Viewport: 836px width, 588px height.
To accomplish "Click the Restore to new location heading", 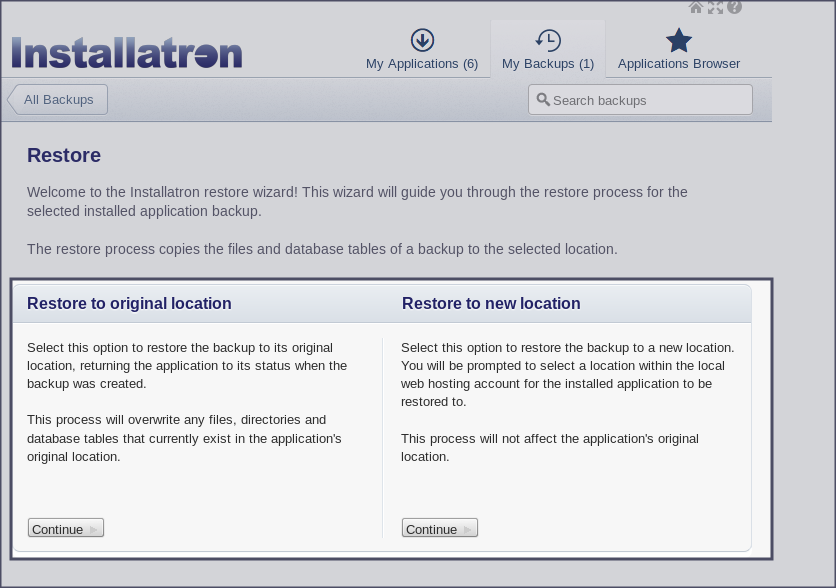I will pos(491,303).
